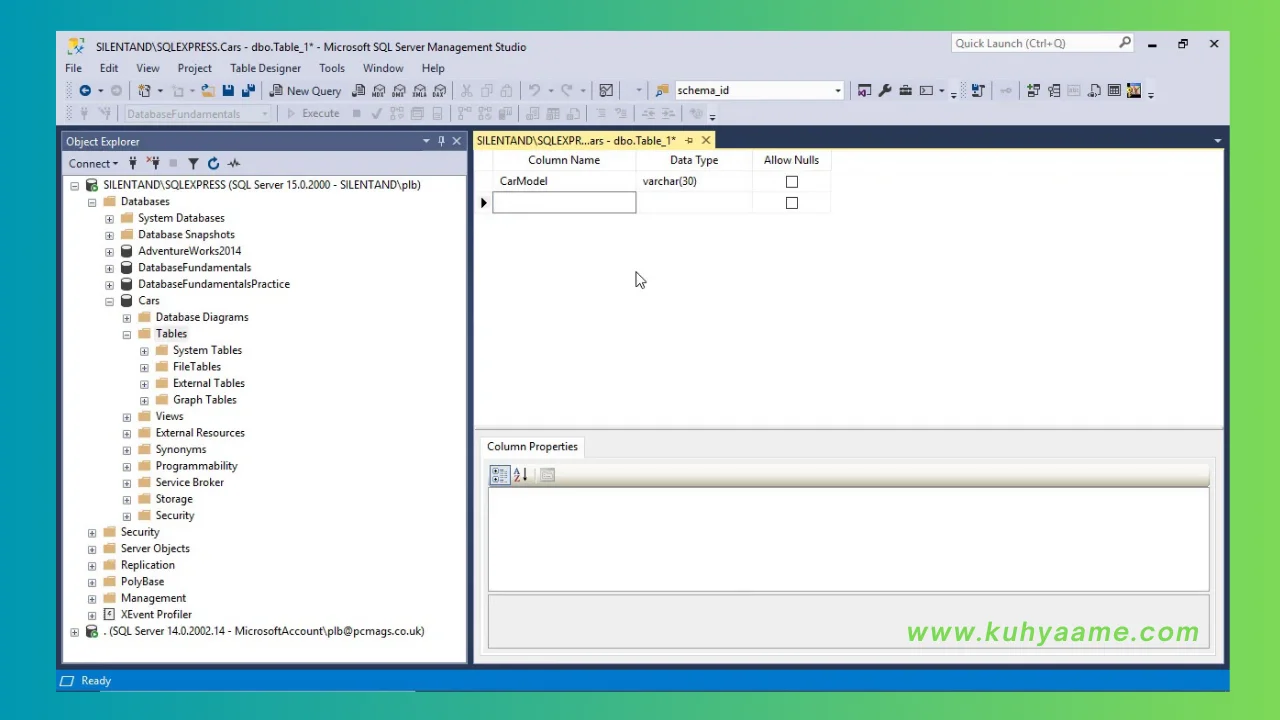
Task: Click the Manage XML Indexes icon
Action: click(1094, 90)
